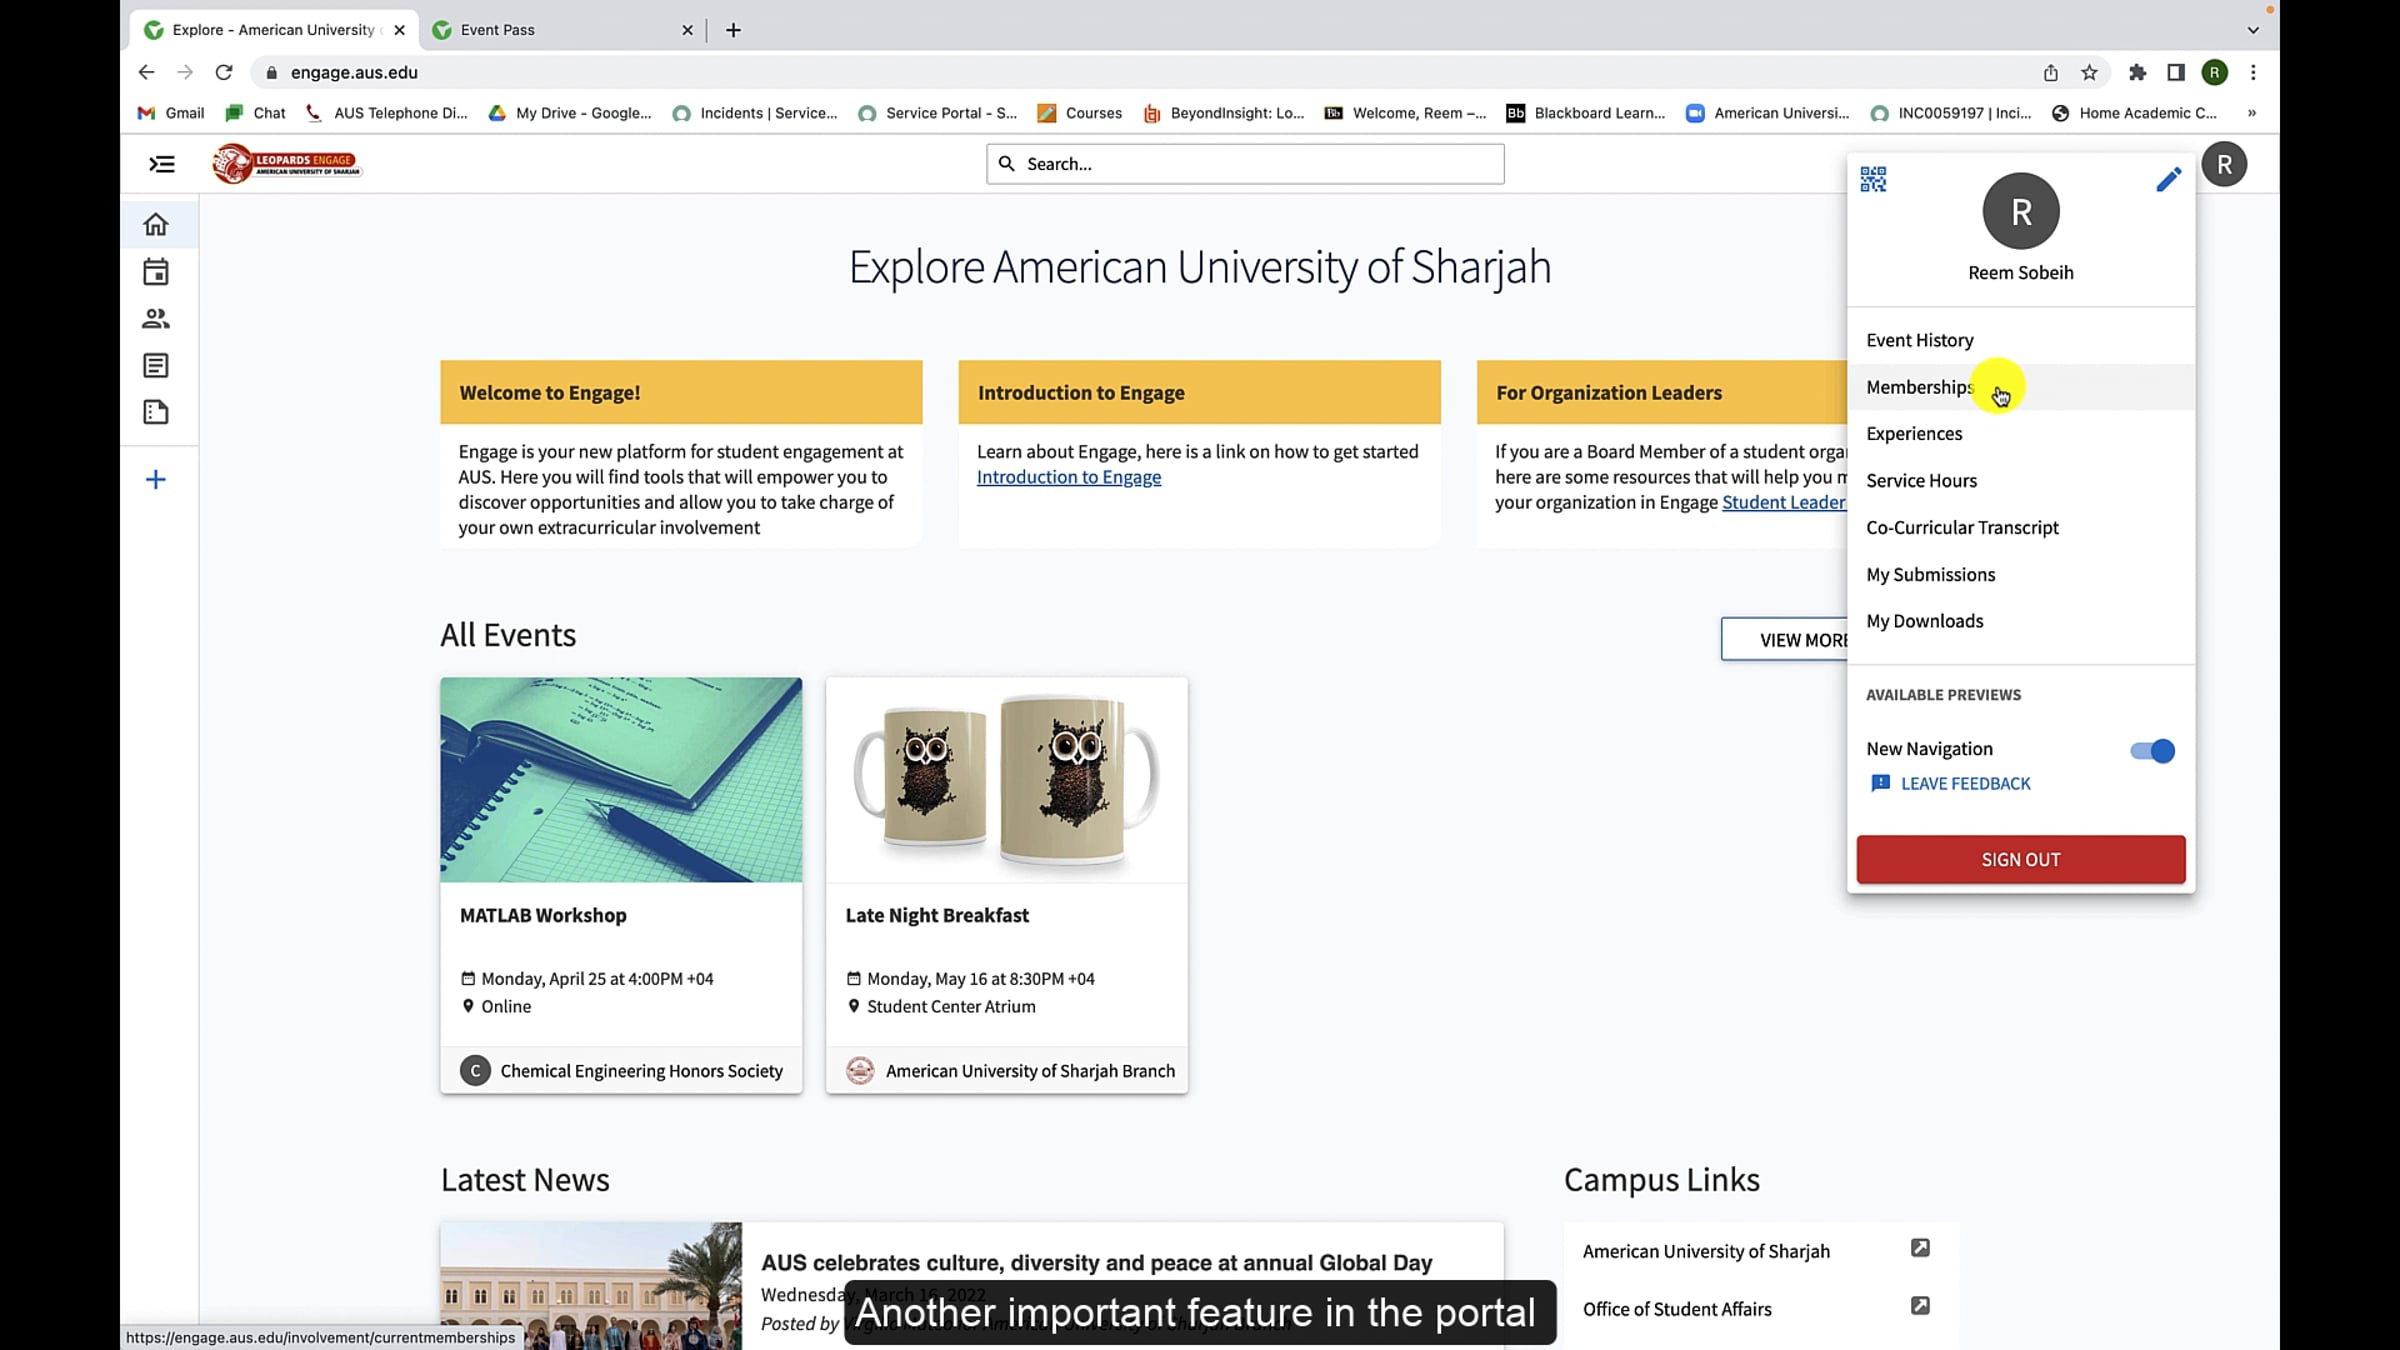Bookmark this page with star icon
The image size is (2400, 1350).
2089,72
